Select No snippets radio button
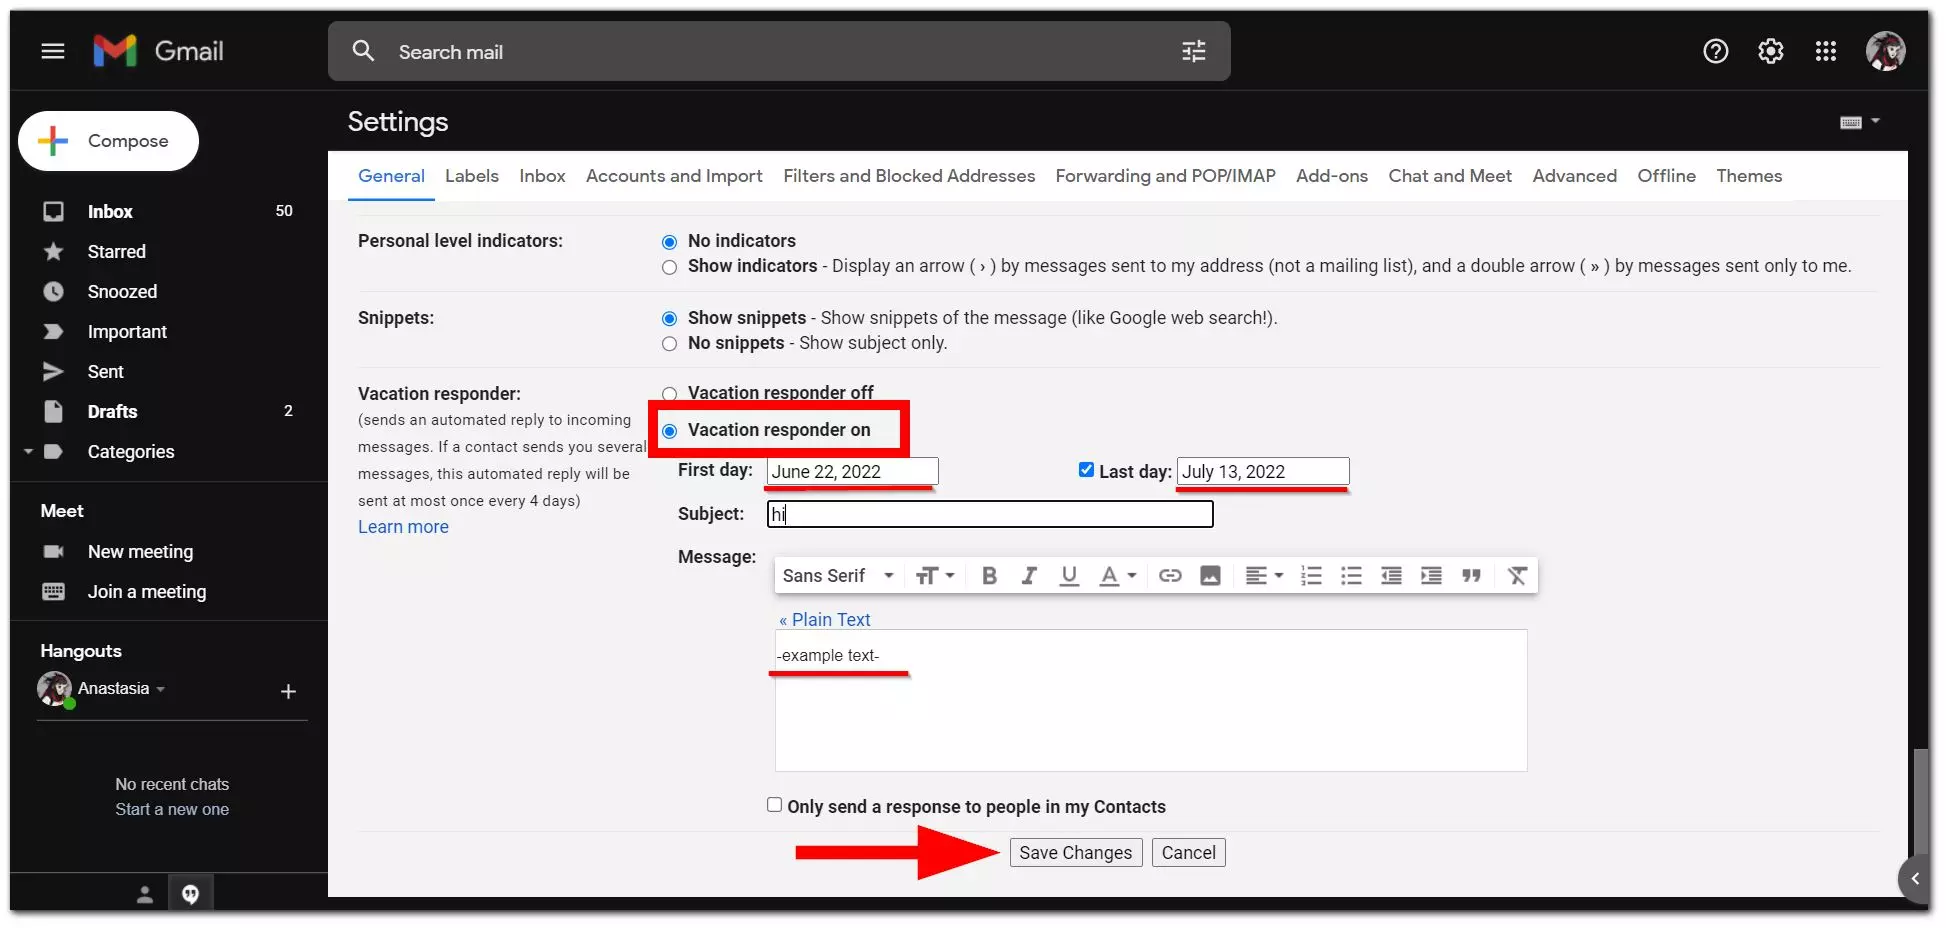 pos(670,344)
